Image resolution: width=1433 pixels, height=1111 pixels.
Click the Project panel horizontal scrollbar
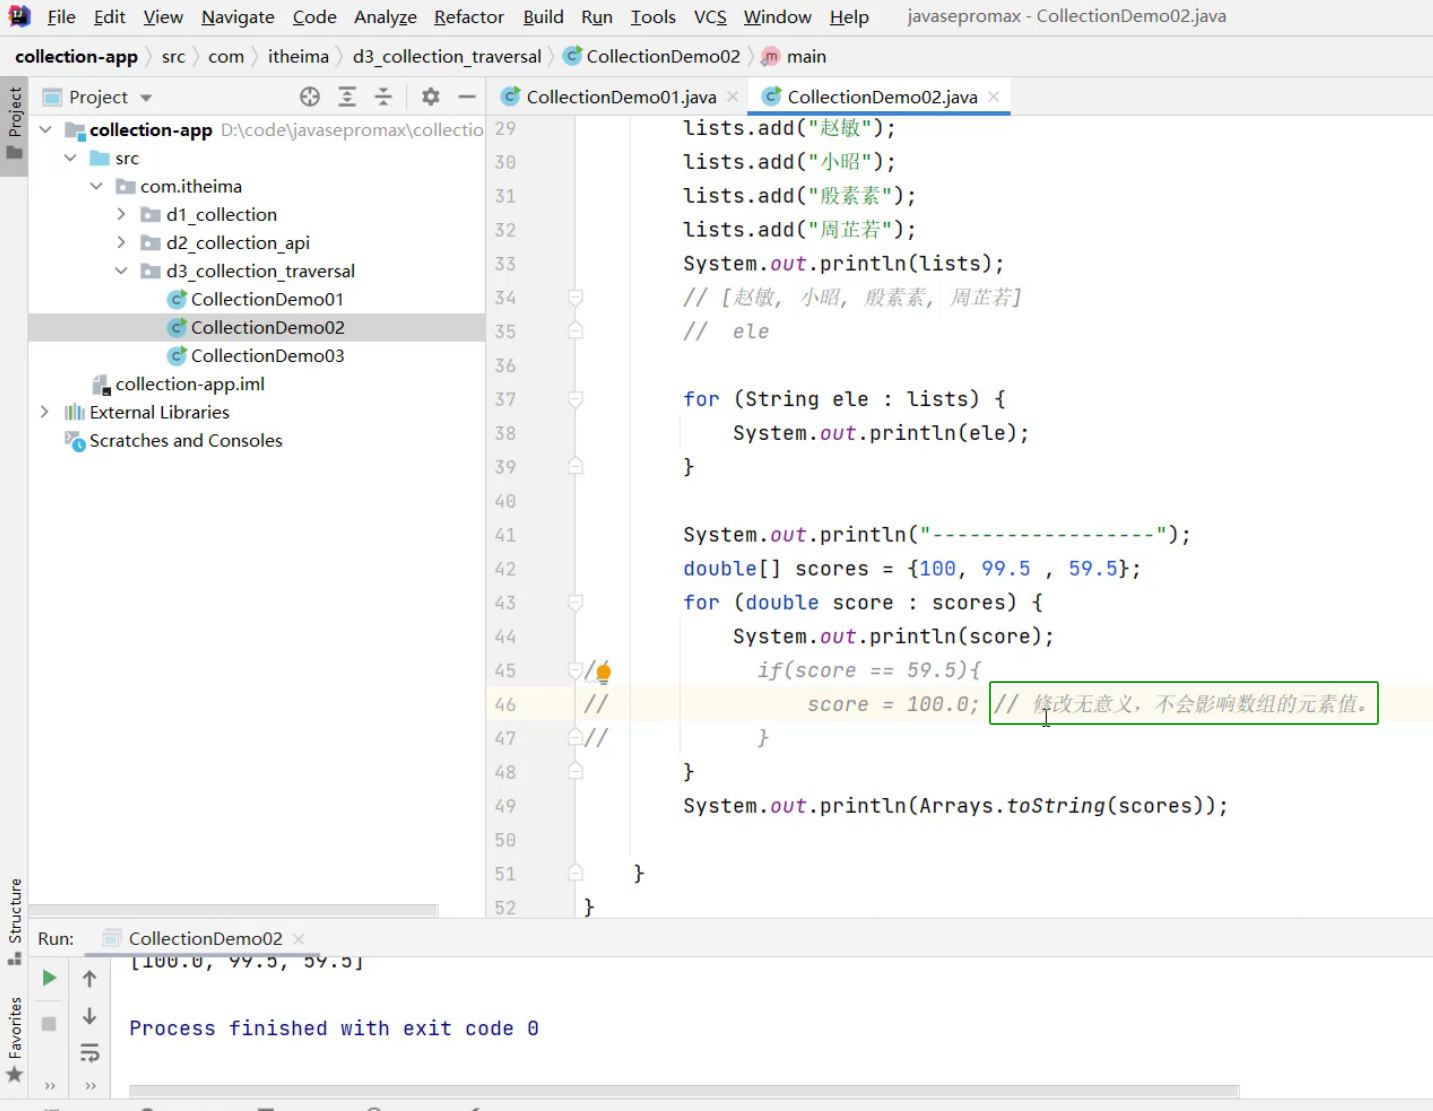tap(233, 910)
